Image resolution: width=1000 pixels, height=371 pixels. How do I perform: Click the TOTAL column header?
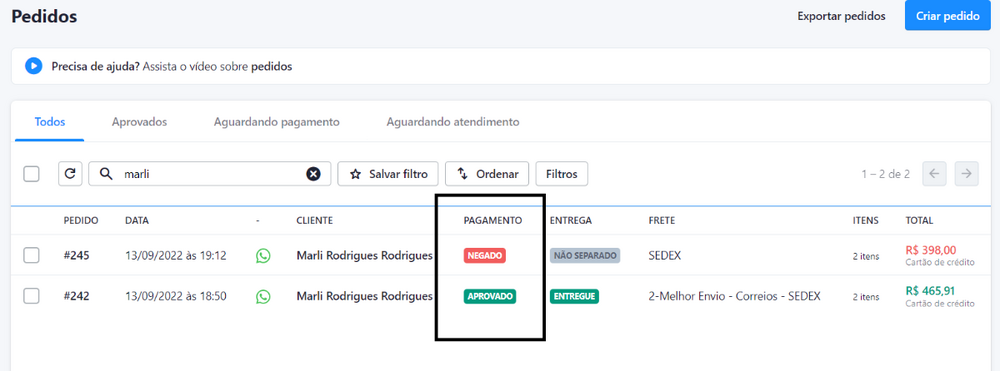pyautogui.click(x=919, y=221)
